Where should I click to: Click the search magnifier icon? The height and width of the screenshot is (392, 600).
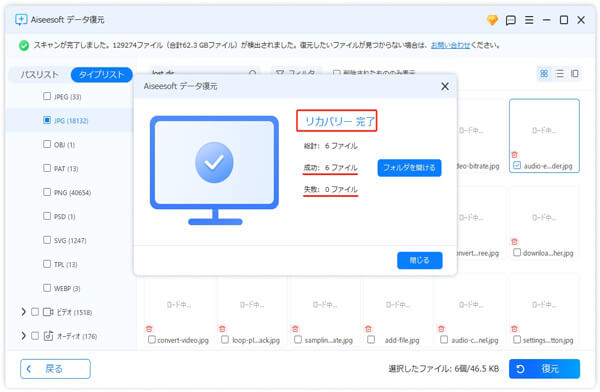pyautogui.click(x=253, y=73)
